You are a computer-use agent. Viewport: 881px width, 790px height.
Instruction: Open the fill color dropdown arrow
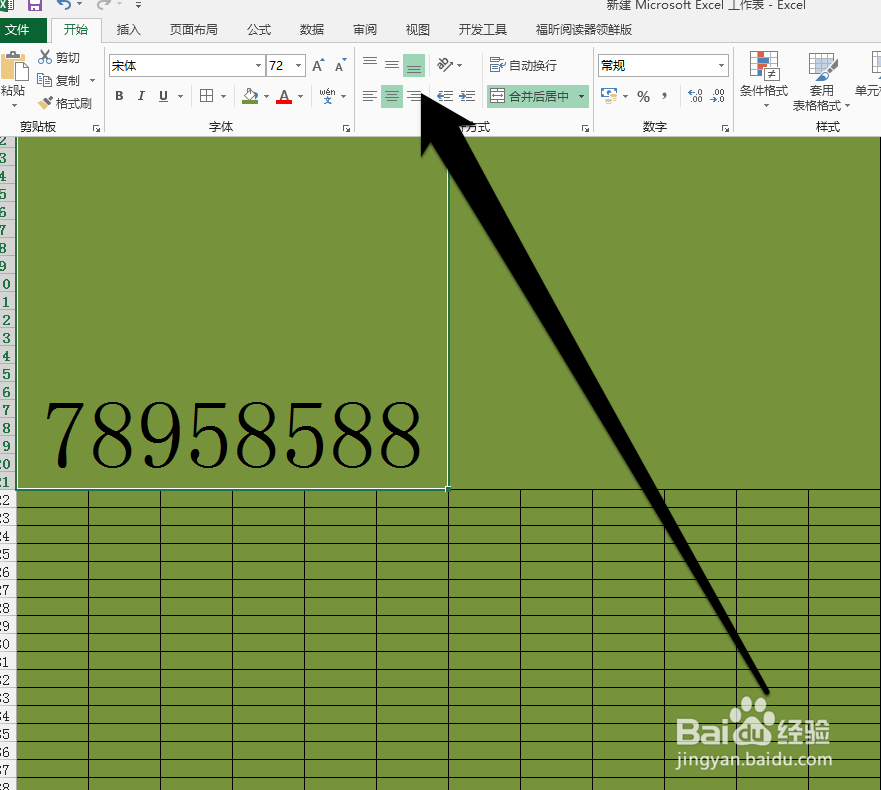tap(266, 97)
